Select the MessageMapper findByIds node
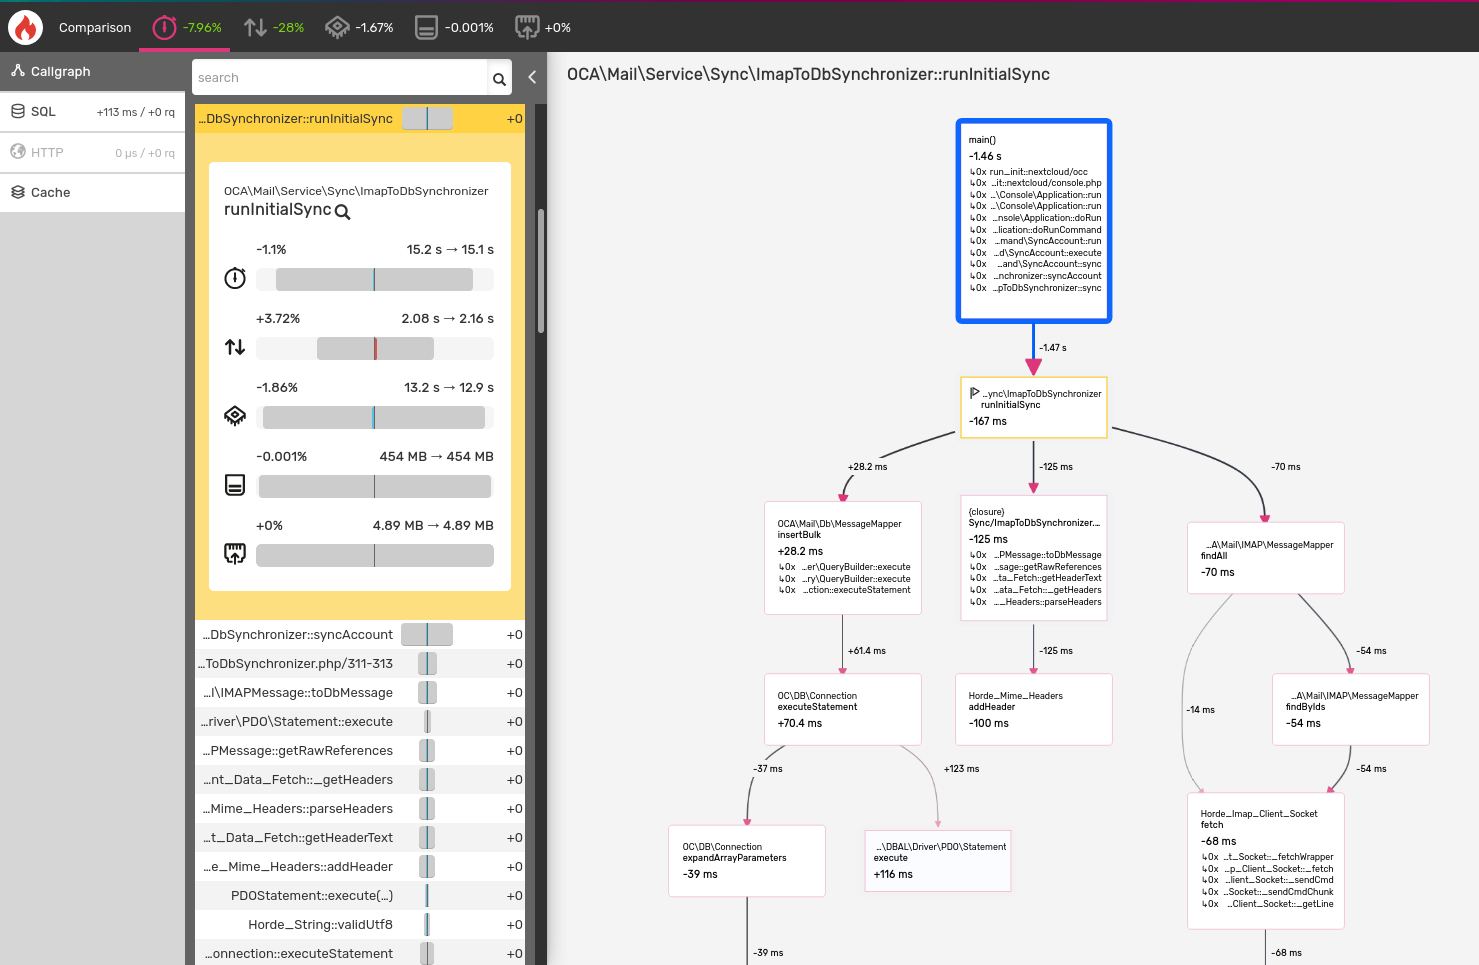This screenshot has height=965, width=1479. (x=1351, y=709)
